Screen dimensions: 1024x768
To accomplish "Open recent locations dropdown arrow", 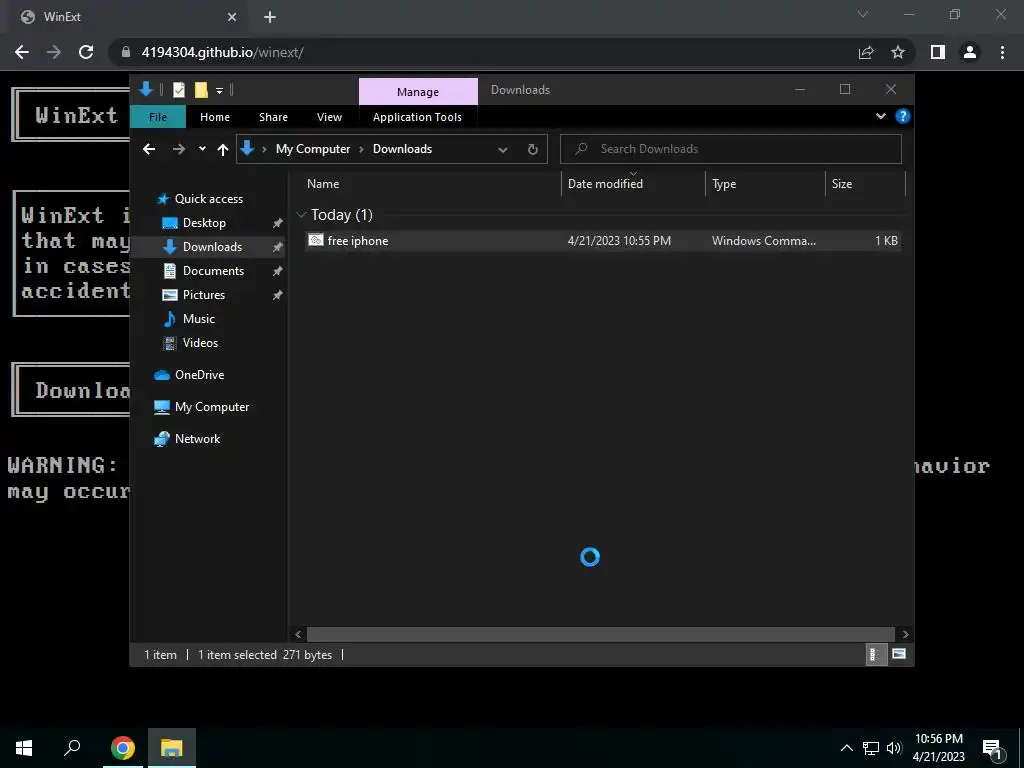I will (x=202, y=149).
